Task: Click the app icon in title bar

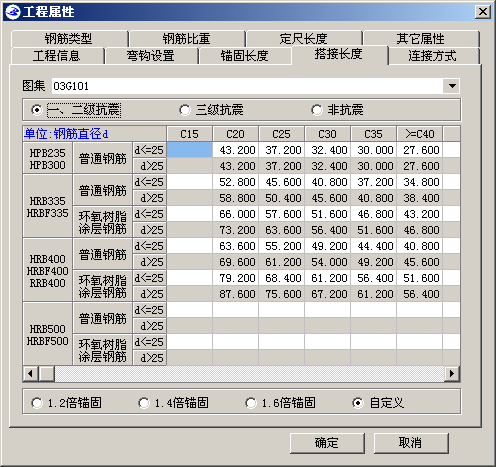Action: (x=13, y=12)
